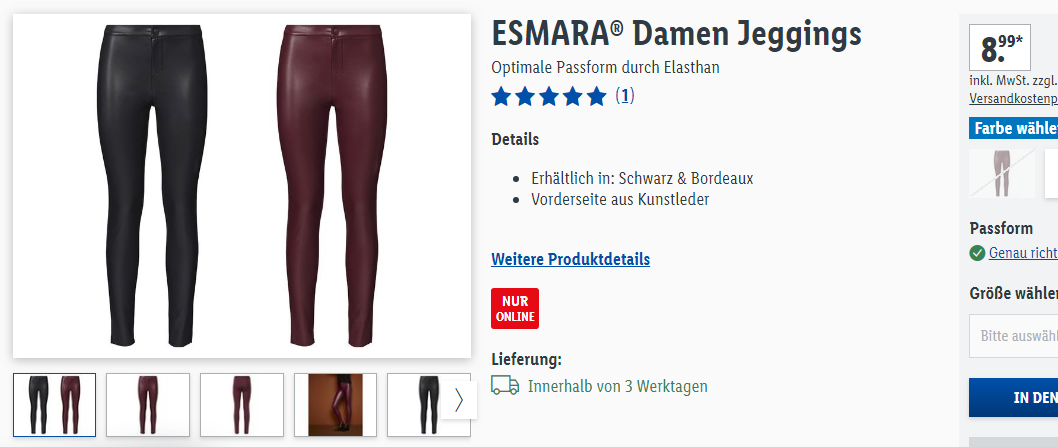Select the model photo thumbnail
The height and width of the screenshot is (447, 1058).
coord(335,405)
